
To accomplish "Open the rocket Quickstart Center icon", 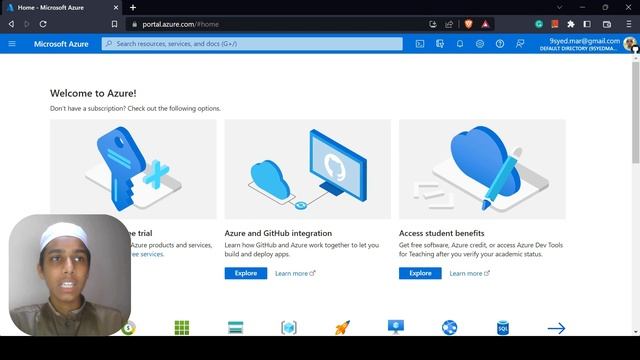I will [342, 327].
